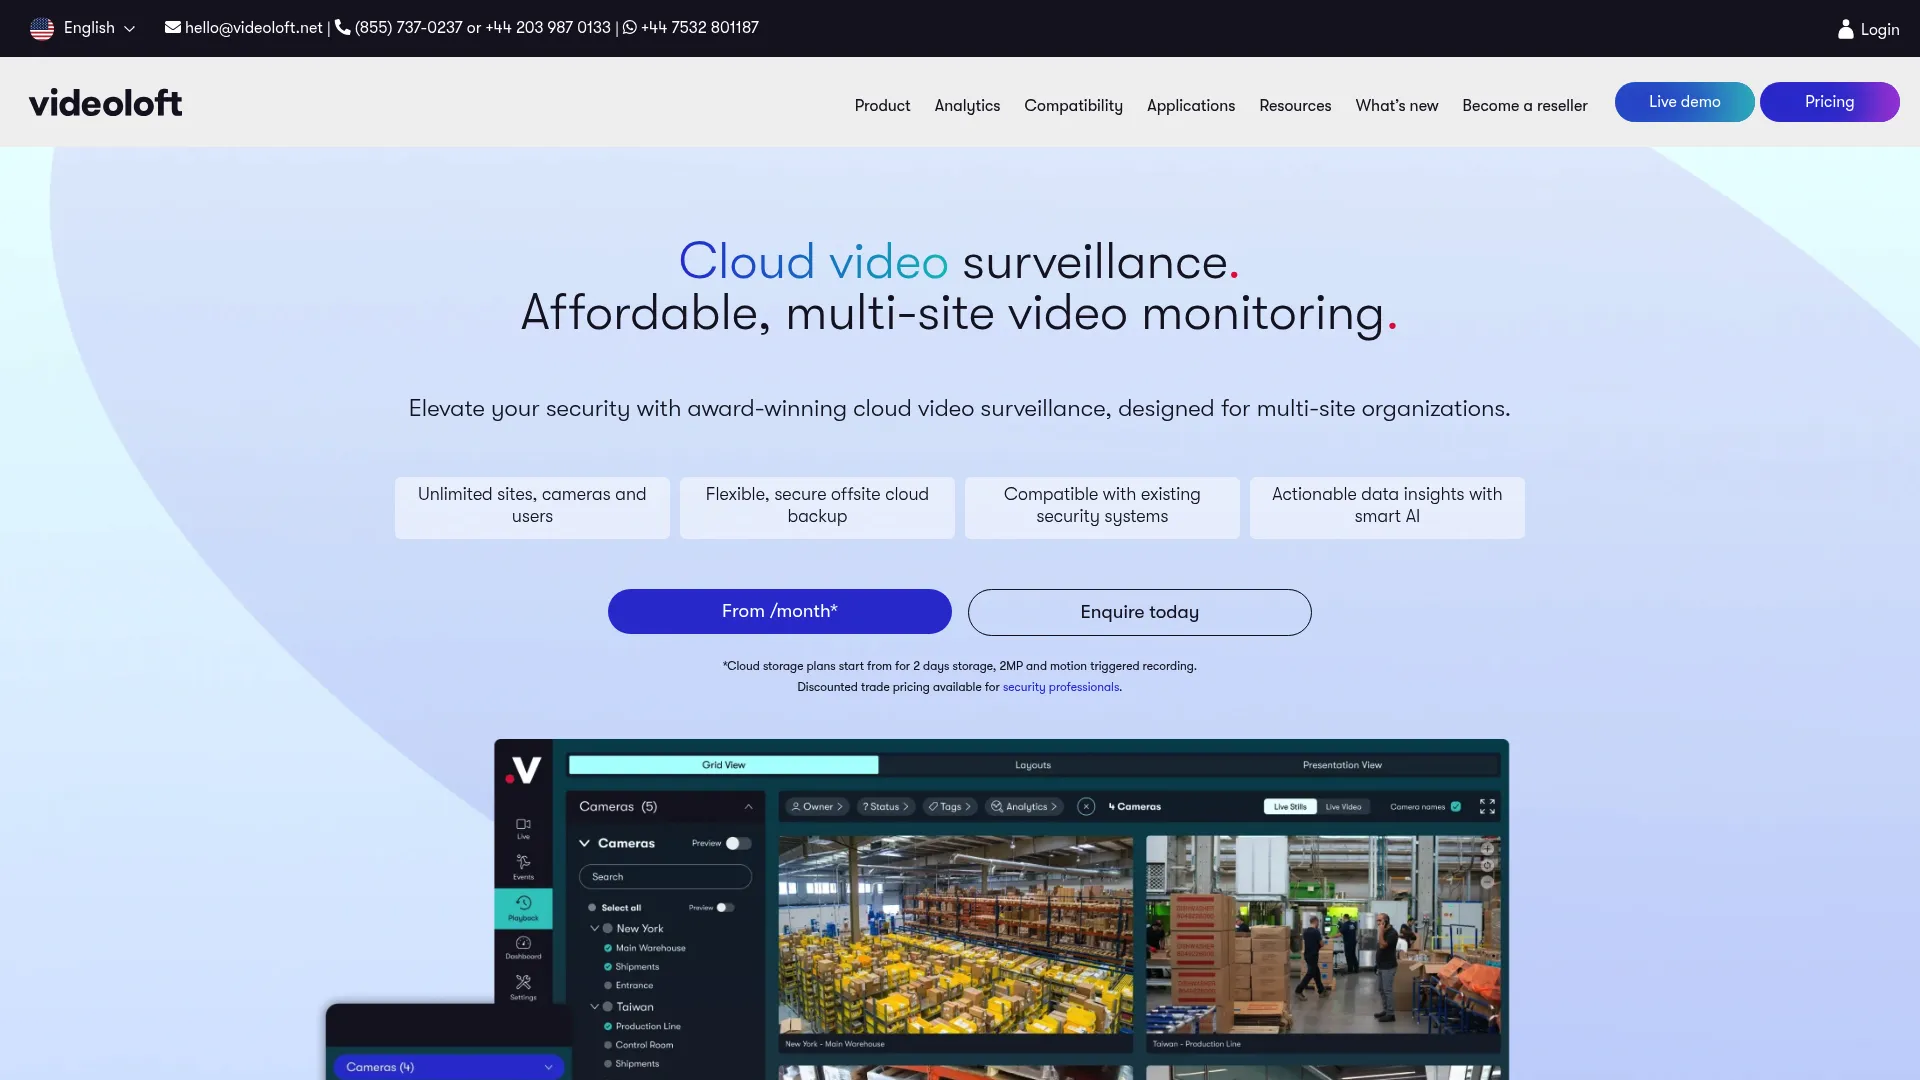Screen dimensions: 1920x1080
Task: Select the Live Video option
Action: pos(1343,807)
